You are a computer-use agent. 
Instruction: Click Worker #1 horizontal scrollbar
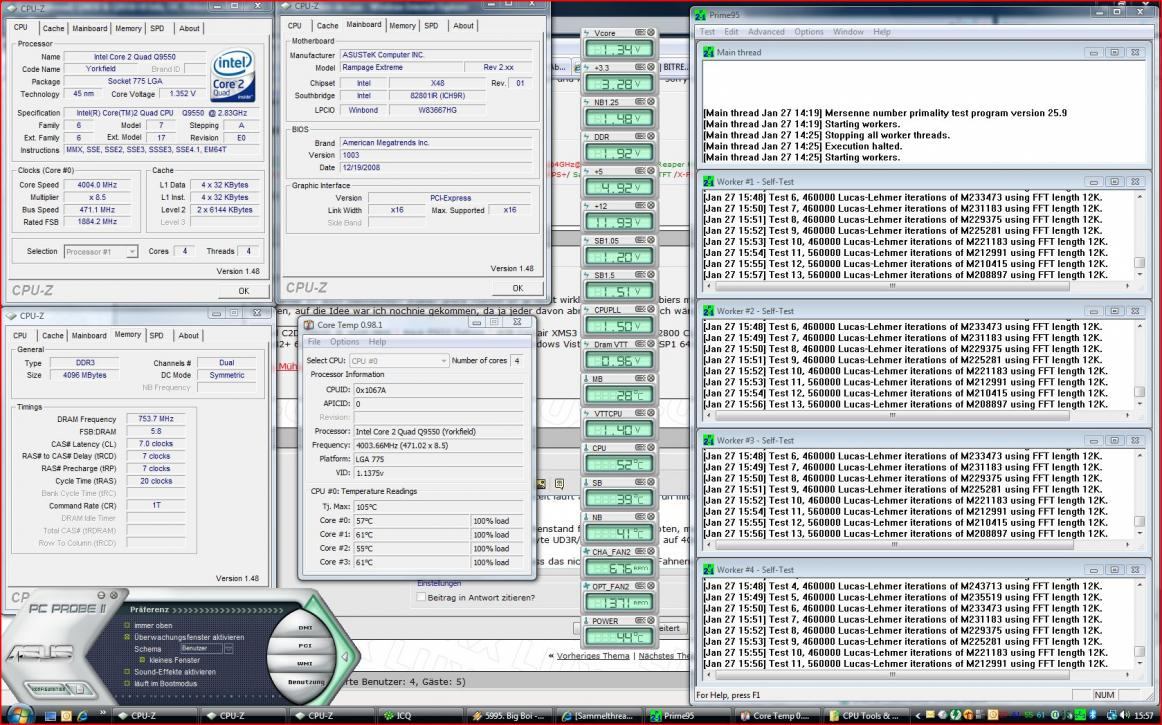(x=917, y=286)
